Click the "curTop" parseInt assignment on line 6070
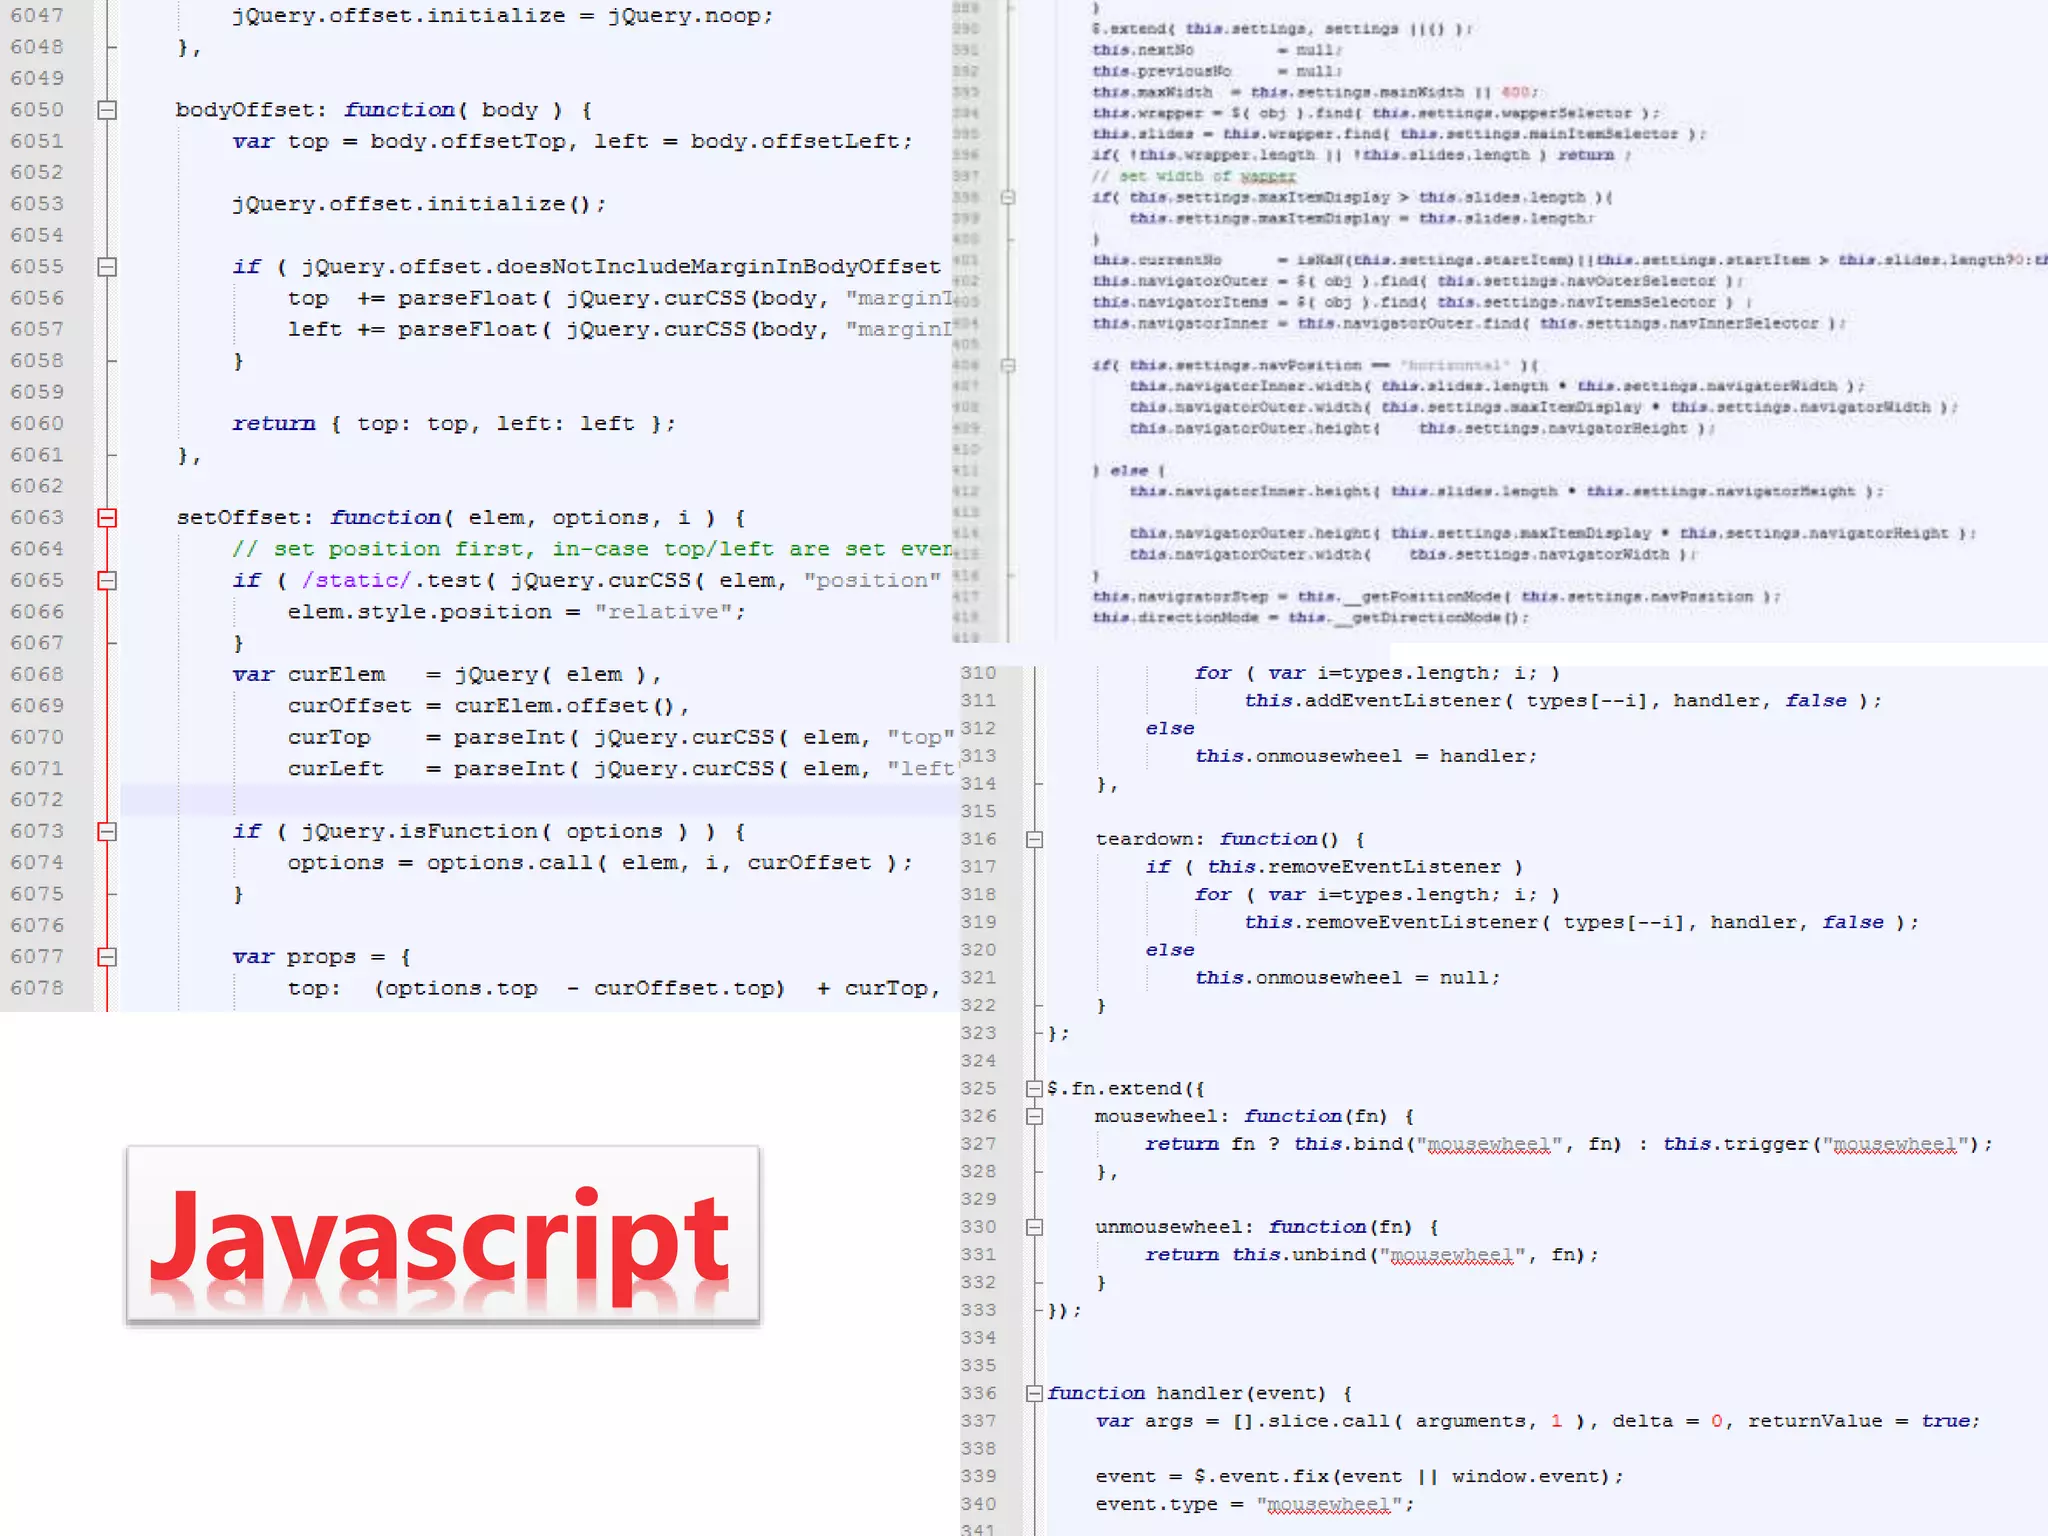2048x1536 pixels. click(620, 738)
